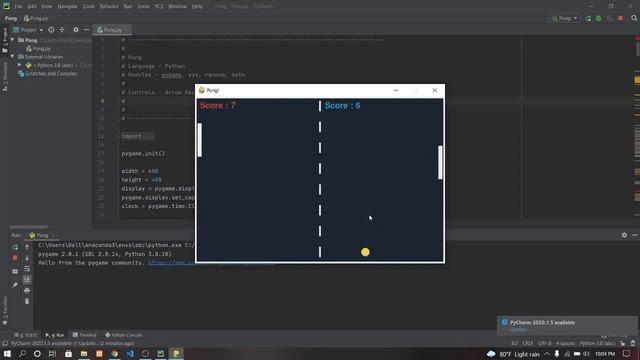Click the Python 3.8 (abc) interpreter status entry
640x360 pixels.
click(597, 343)
